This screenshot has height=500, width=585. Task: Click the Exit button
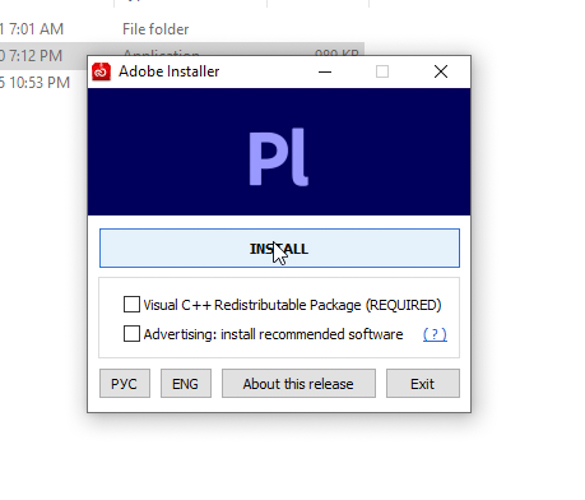[423, 384]
